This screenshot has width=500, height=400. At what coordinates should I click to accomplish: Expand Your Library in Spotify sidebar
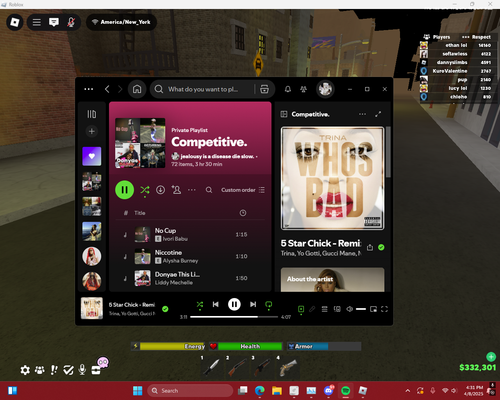[92, 114]
